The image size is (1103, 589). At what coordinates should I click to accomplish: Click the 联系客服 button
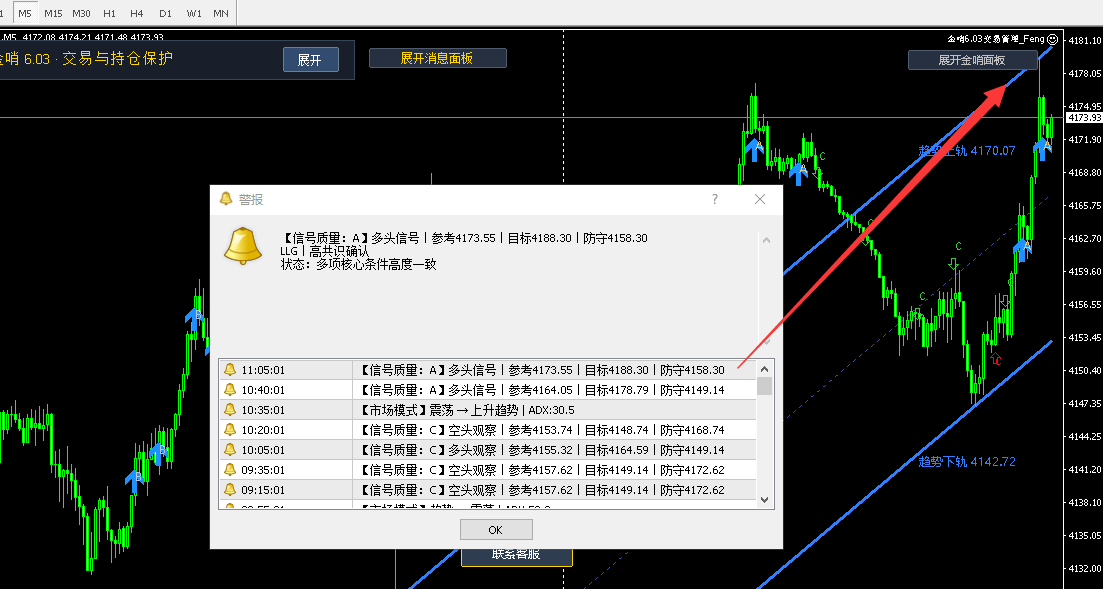[x=516, y=555]
